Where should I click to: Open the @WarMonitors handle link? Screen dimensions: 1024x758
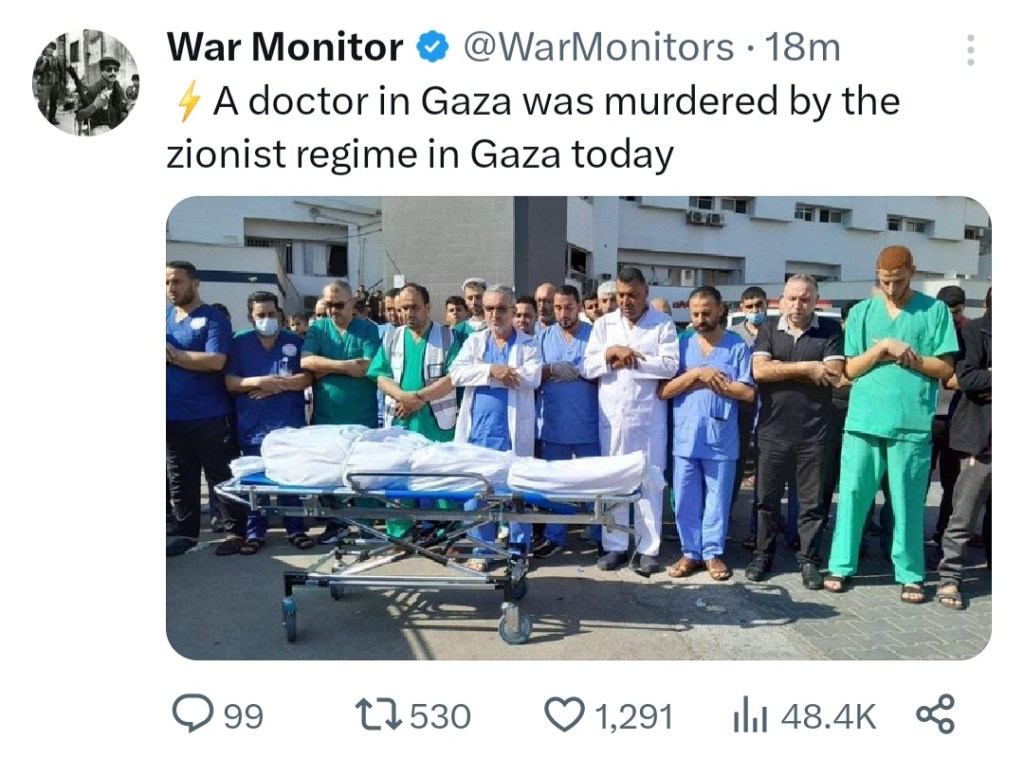(x=598, y=48)
